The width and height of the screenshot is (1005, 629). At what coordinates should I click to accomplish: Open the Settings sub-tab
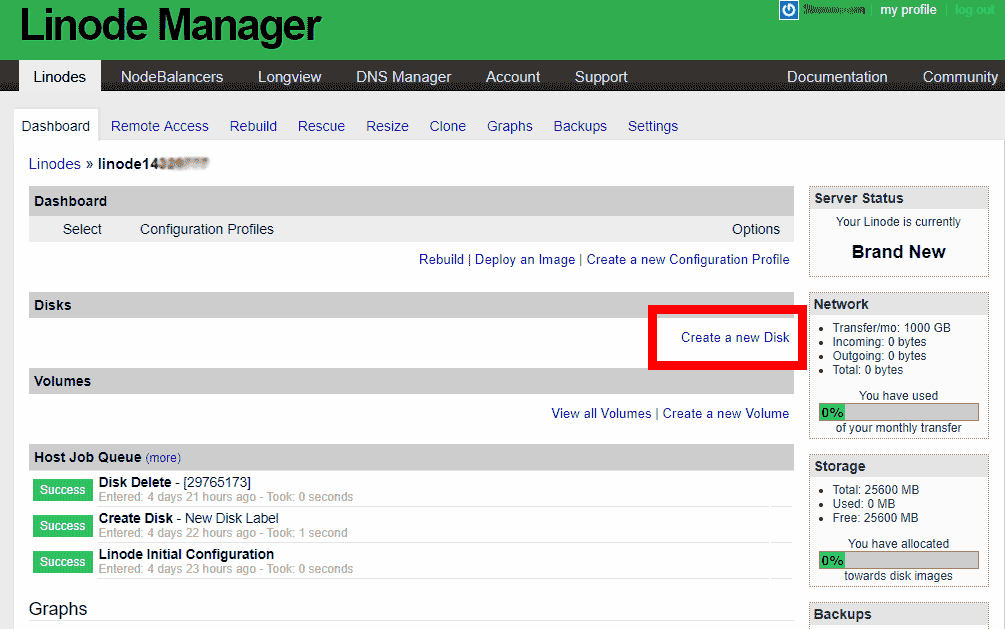[x=652, y=126]
